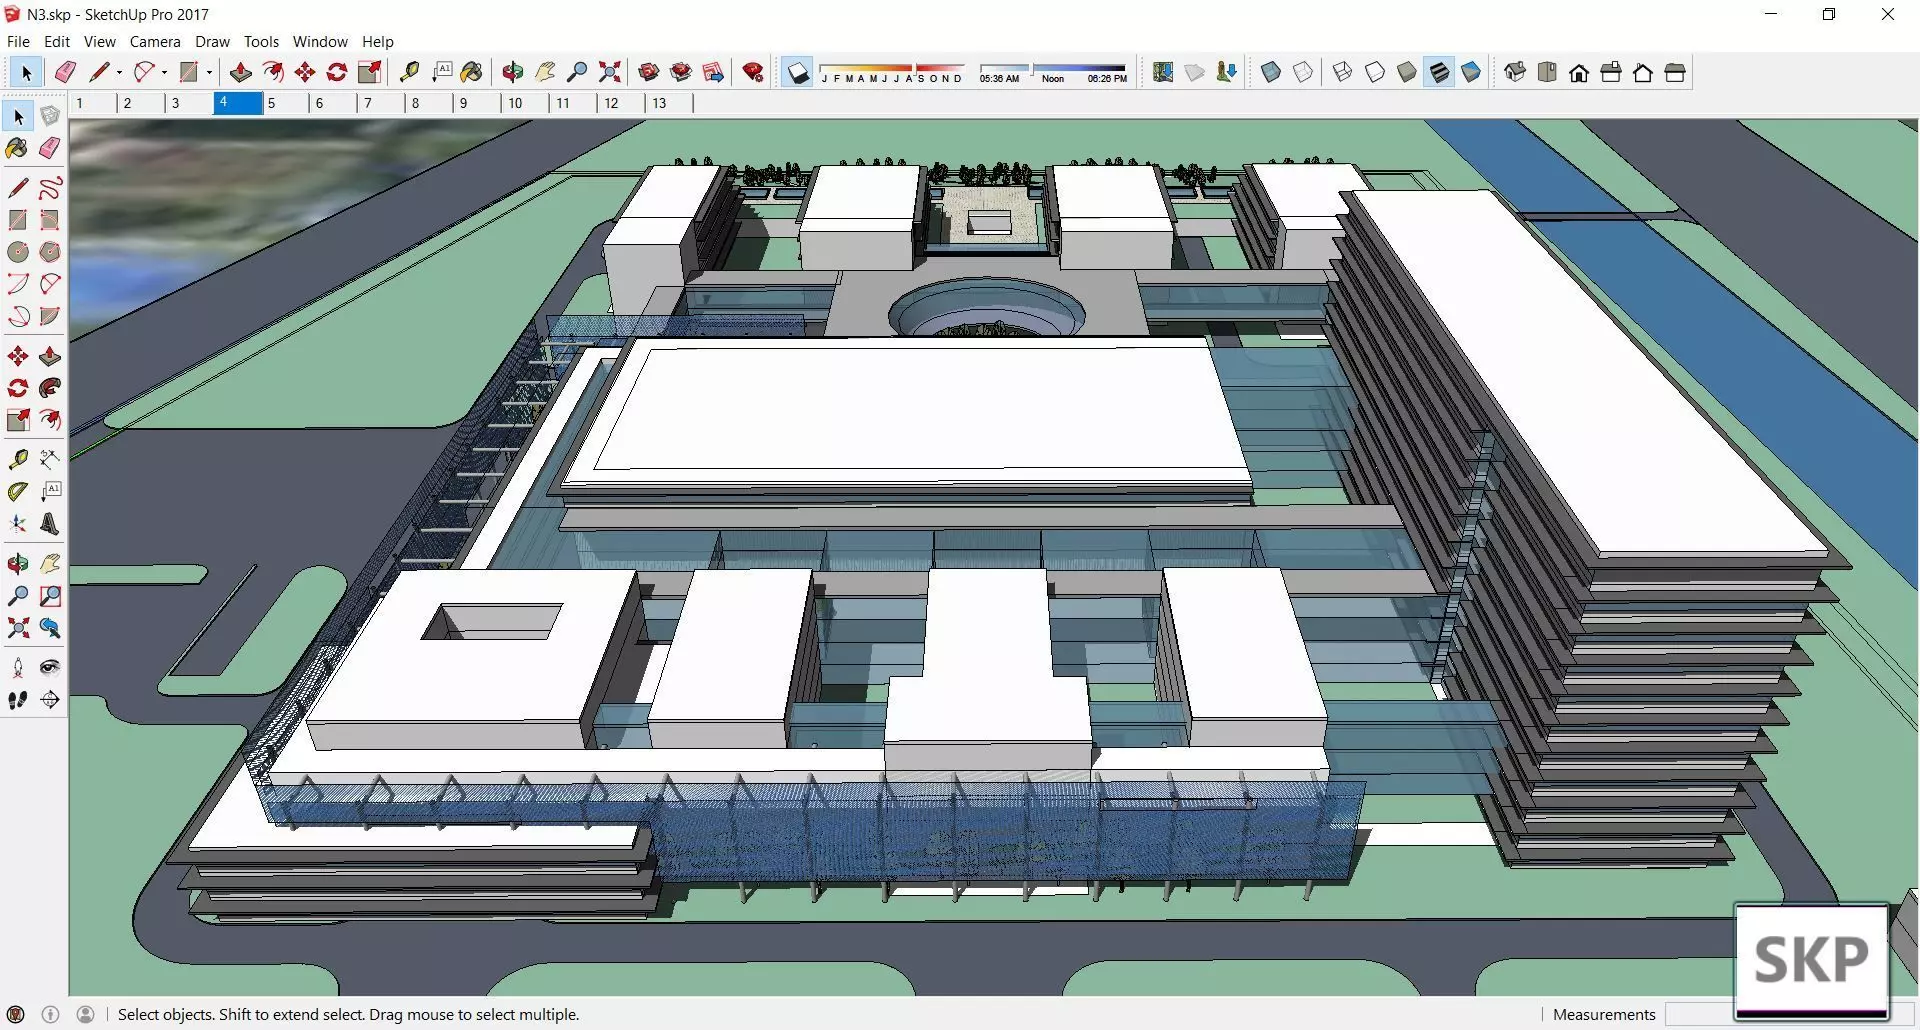Switch to Top view
1920x1030 pixels.
click(x=1547, y=72)
